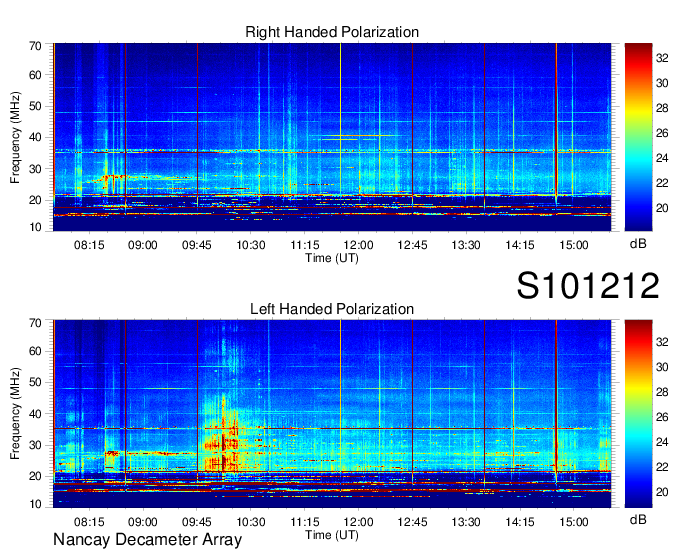Click 15:00 time tick under Right Handed plot

click(x=574, y=245)
